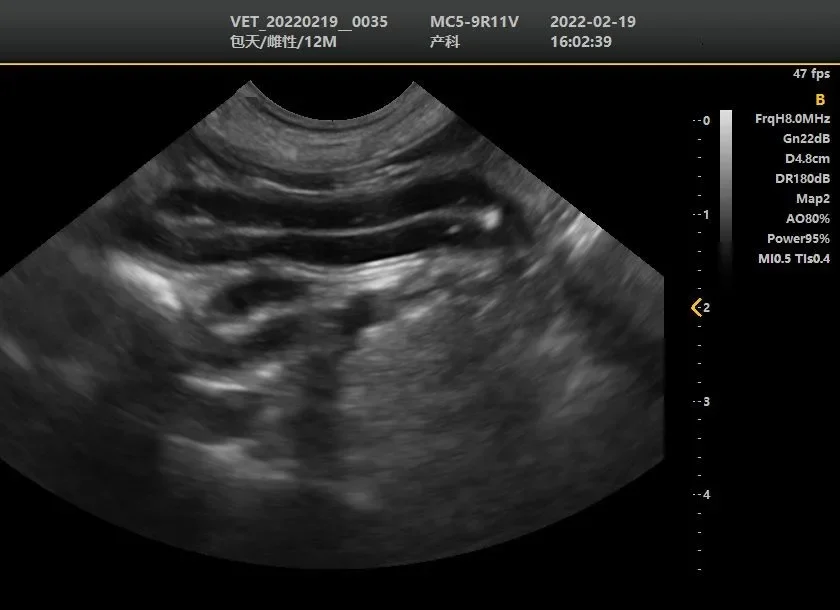This screenshot has height=610, width=840.
Task: Click the Map2 setting
Action: click(x=813, y=199)
